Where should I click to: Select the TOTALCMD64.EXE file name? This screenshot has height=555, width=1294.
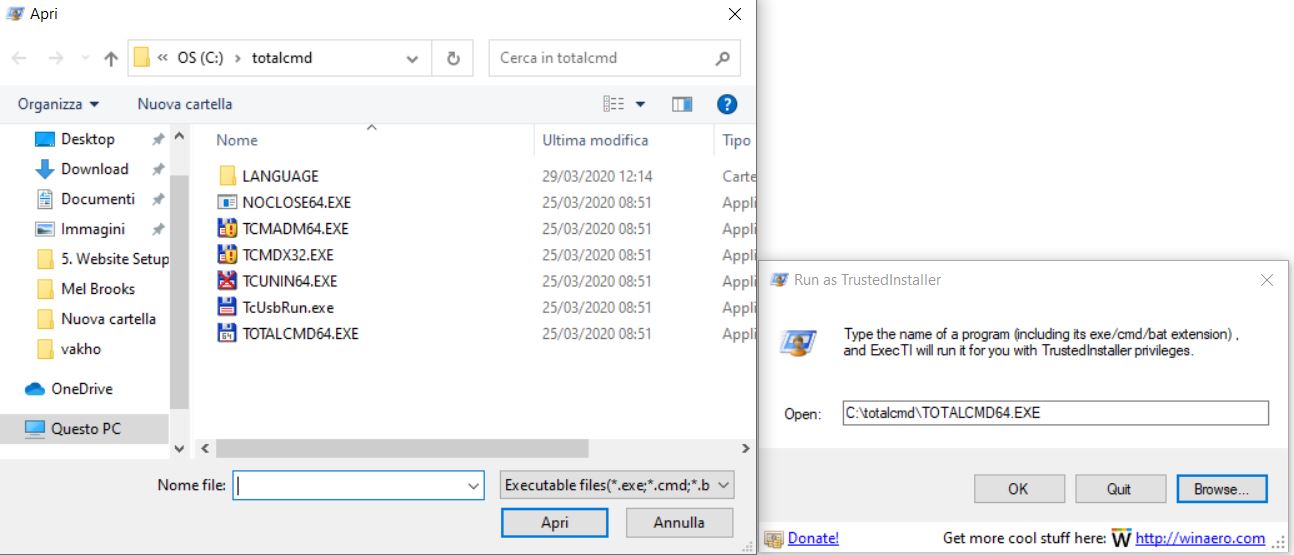tap(300, 334)
